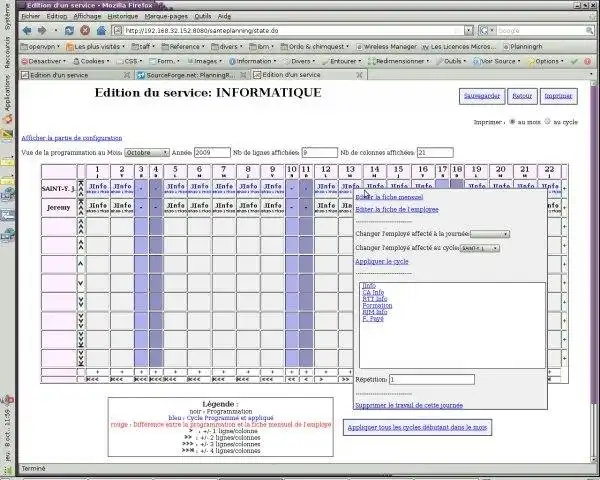The image size is (600, 480).
Task: Click the Imprimer button
Action: (x=558, y=96)
